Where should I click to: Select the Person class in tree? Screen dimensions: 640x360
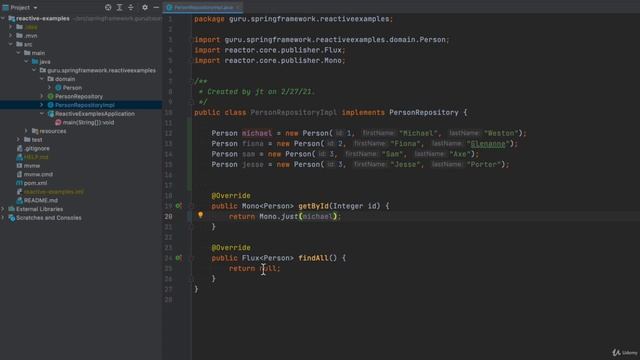72,88
